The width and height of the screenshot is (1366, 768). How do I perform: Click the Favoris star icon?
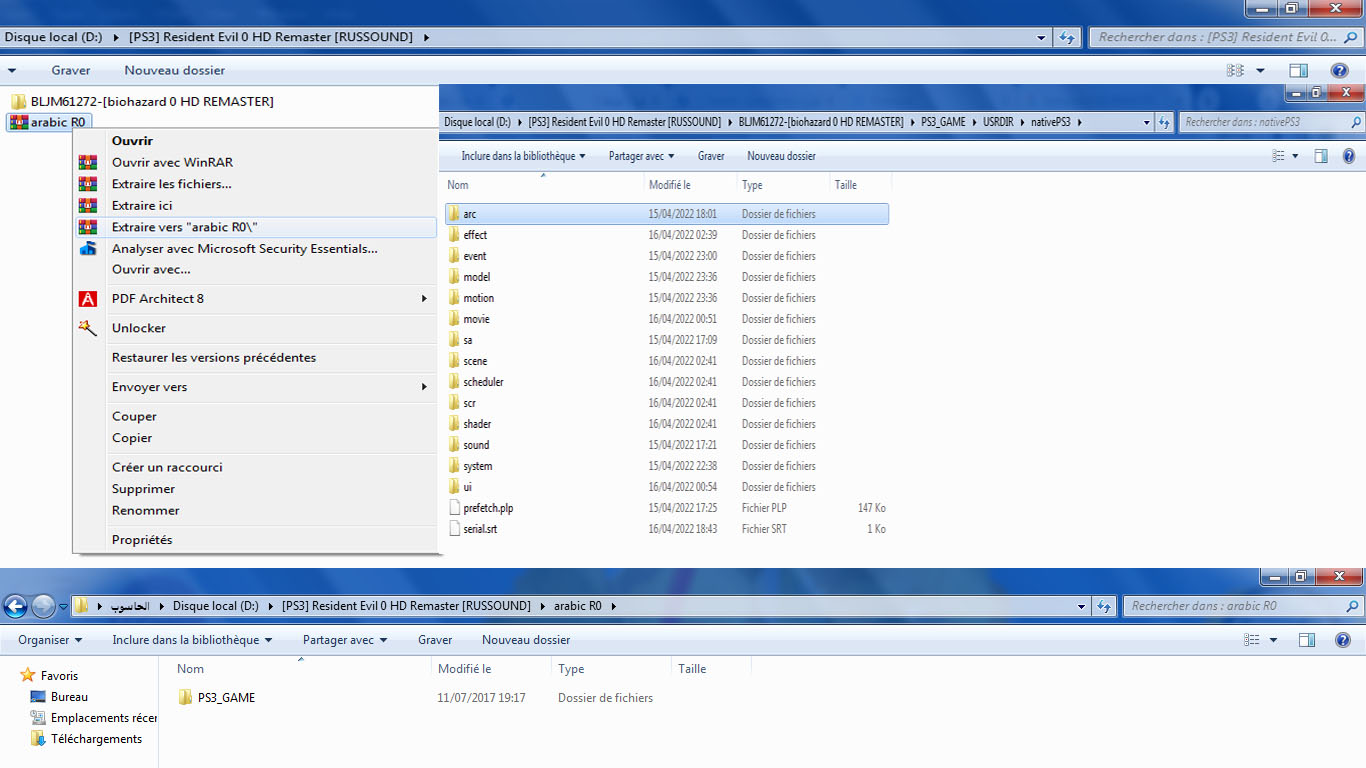[x=28, y=676]
